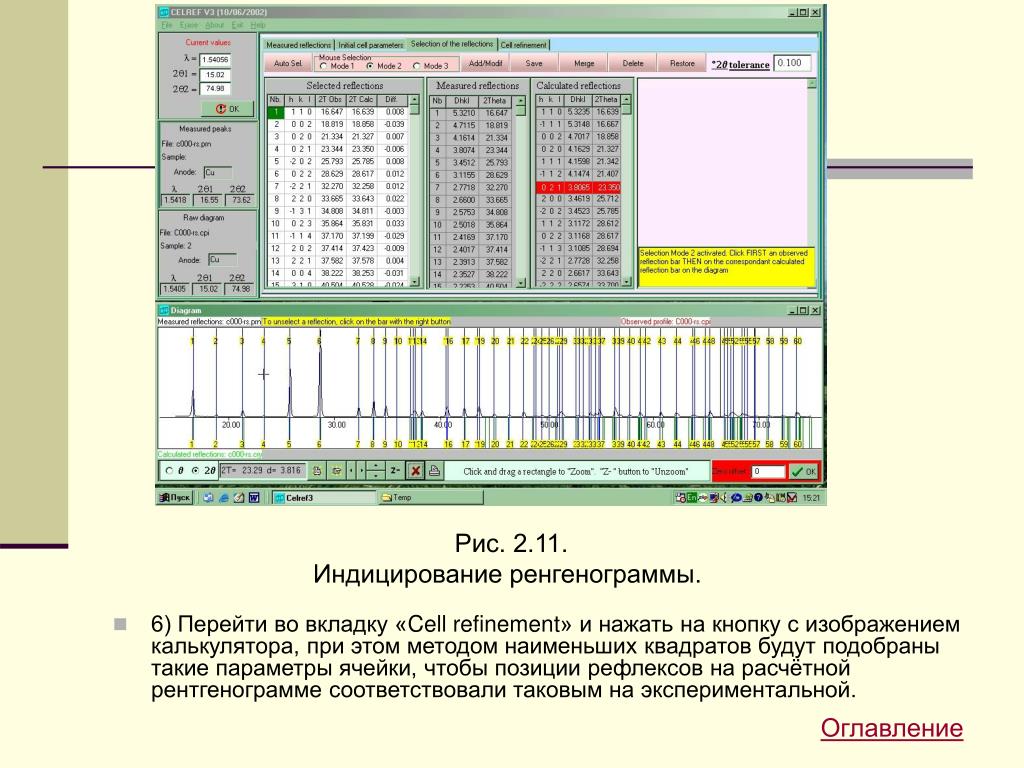Open the File menu
This screenshot has height=768, width=1024.
pos(167,25)
